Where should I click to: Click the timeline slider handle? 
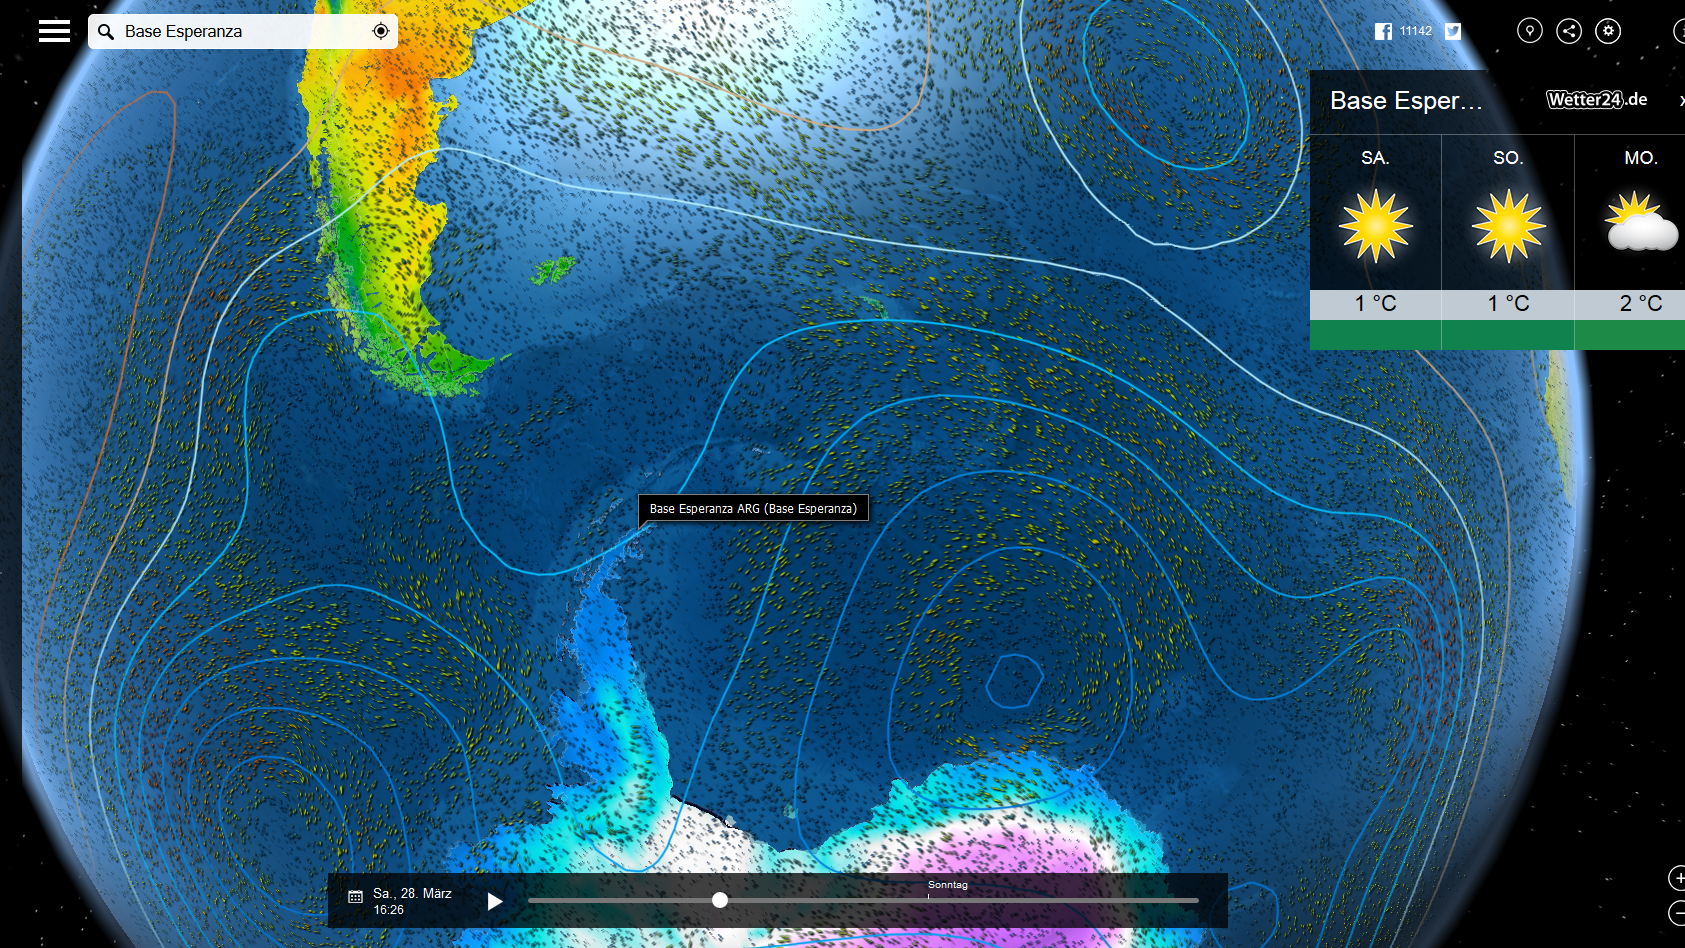tap(720, 900)
